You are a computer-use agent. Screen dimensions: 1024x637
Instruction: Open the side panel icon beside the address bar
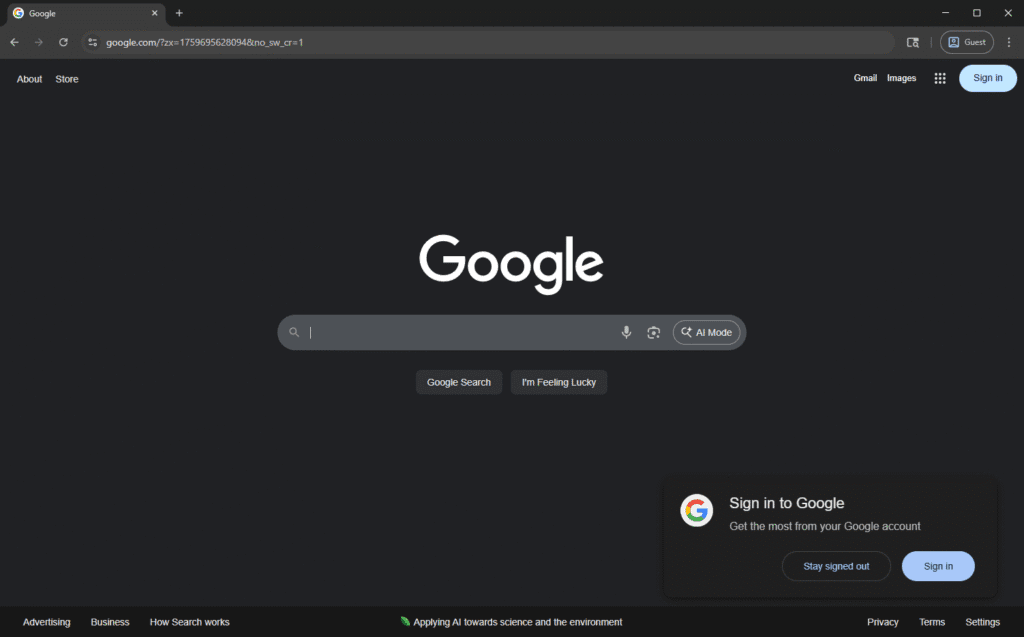click(912, 42)
